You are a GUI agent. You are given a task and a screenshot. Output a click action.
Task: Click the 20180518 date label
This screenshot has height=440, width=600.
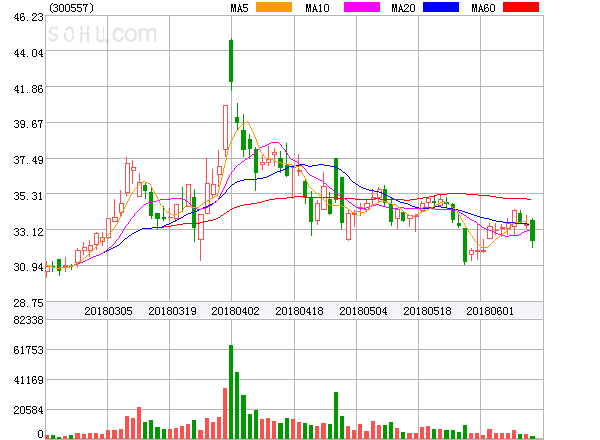(427, 311)
